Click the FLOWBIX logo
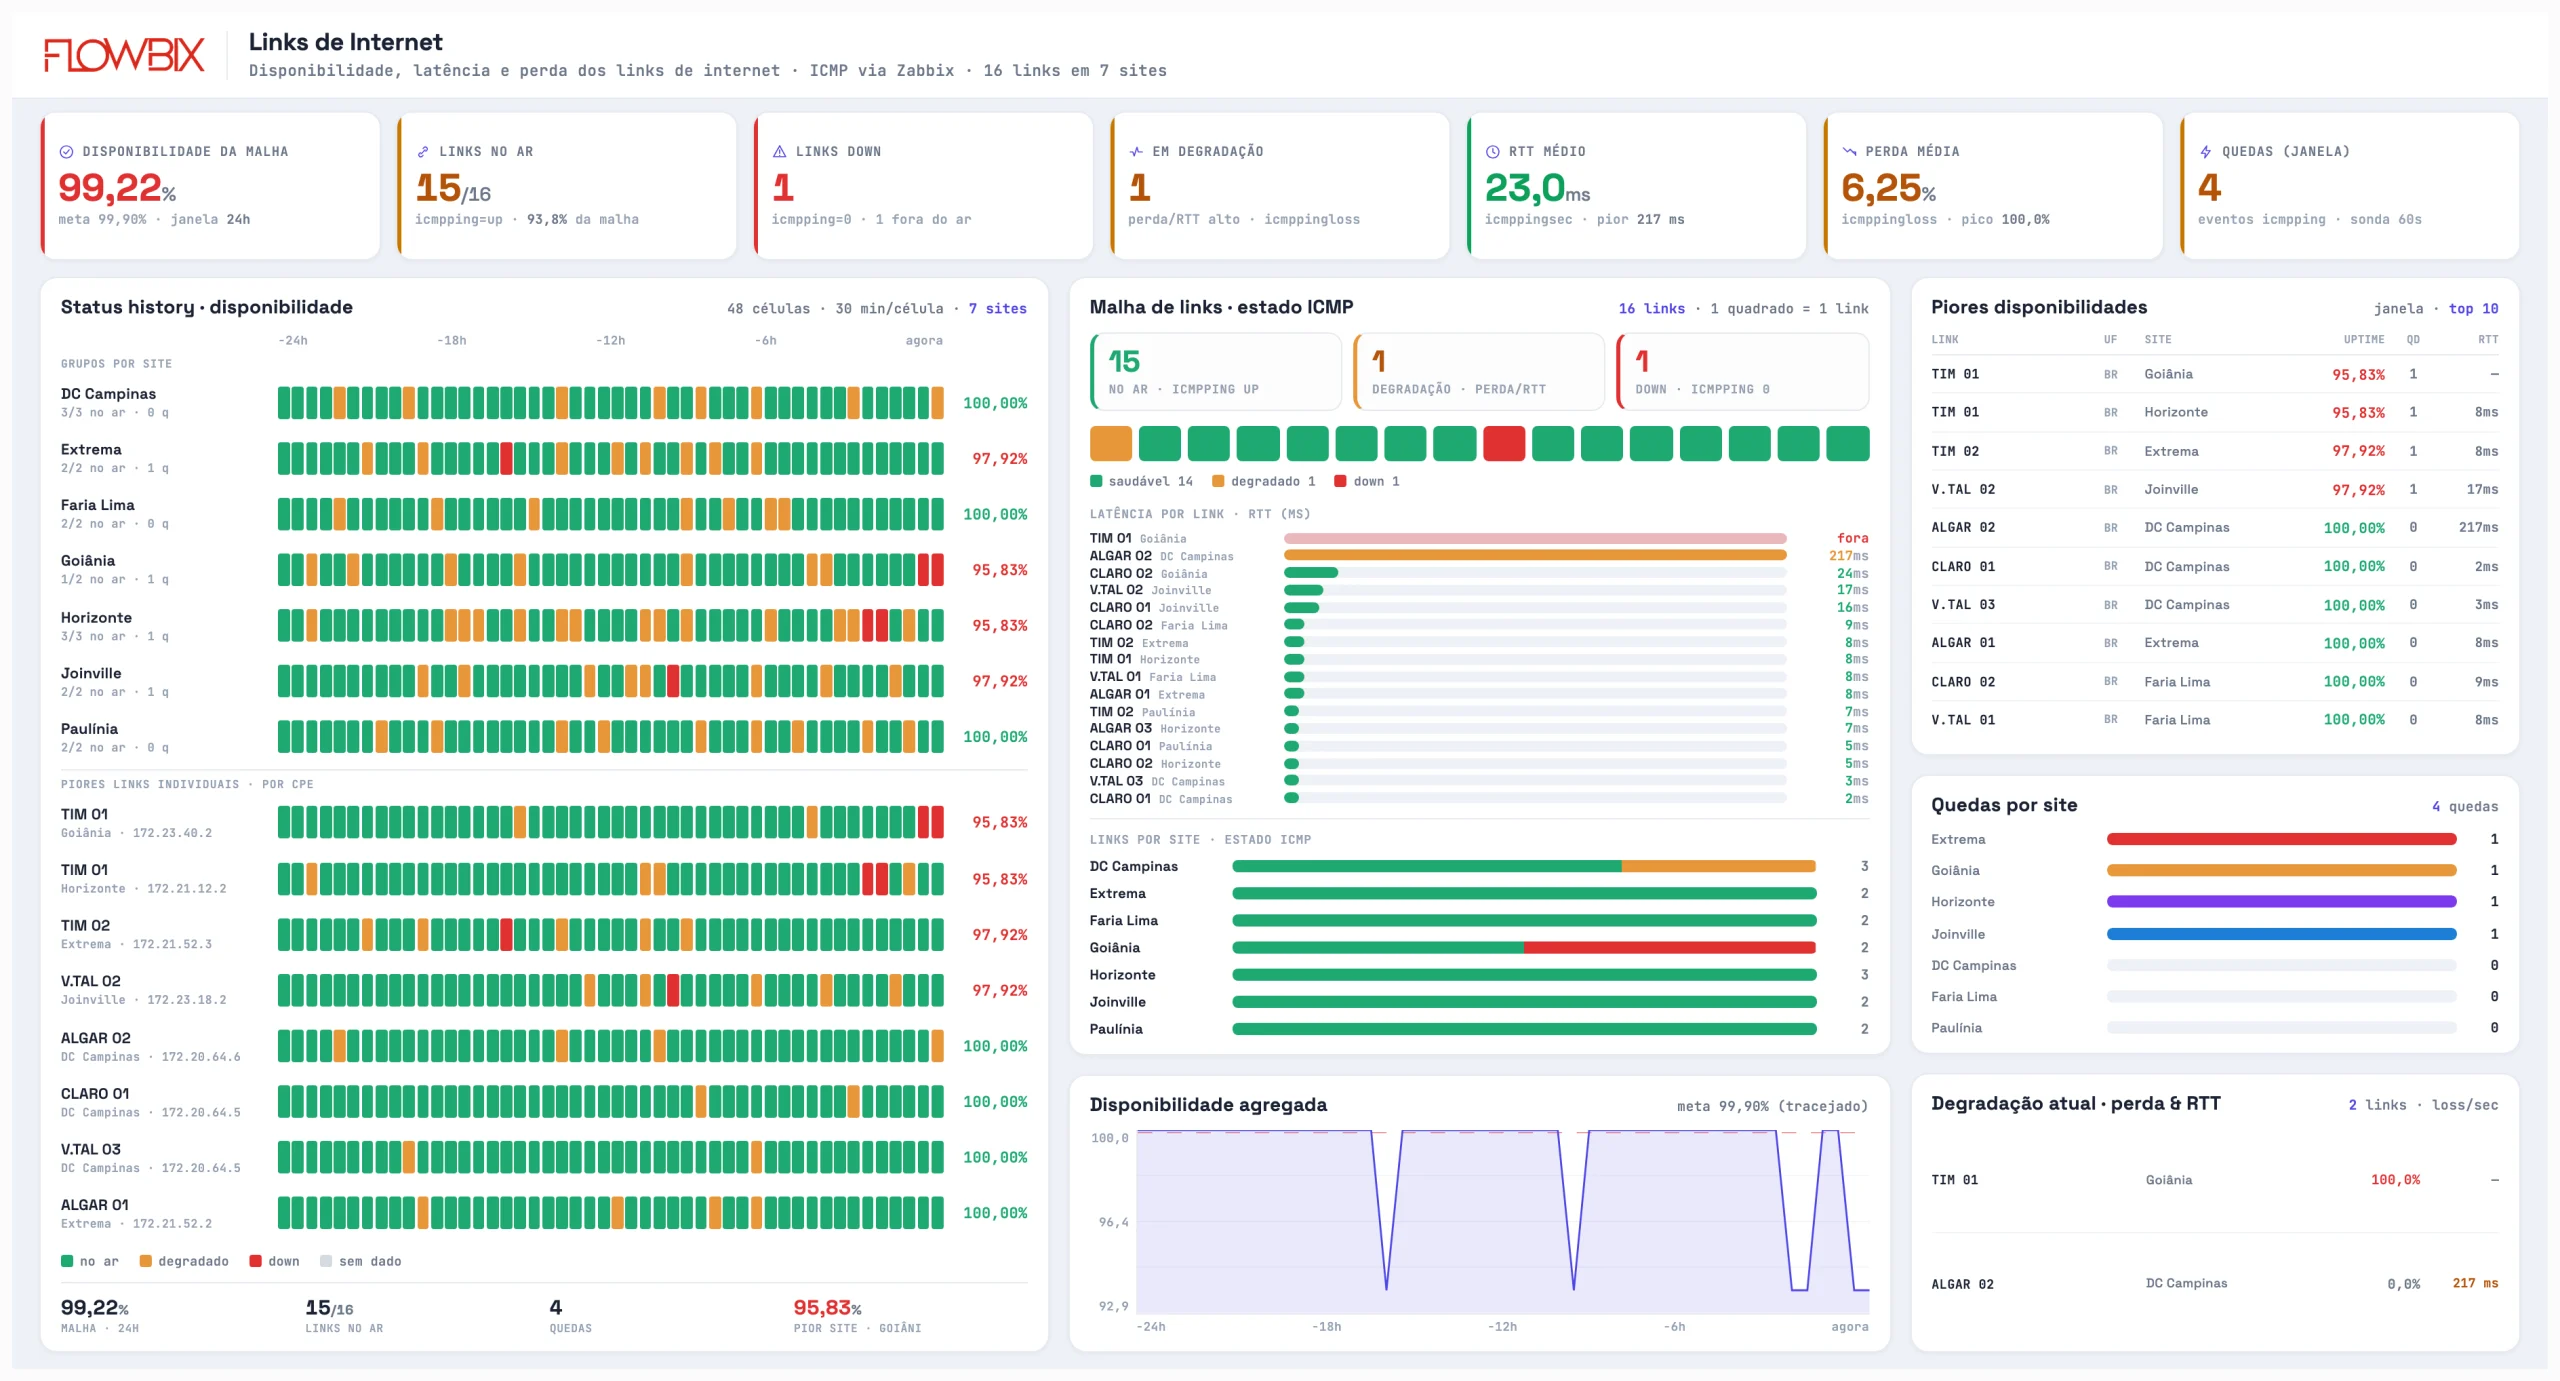Image resolution: width=2560 pixels, height=1381 pixels. point(124,55)
